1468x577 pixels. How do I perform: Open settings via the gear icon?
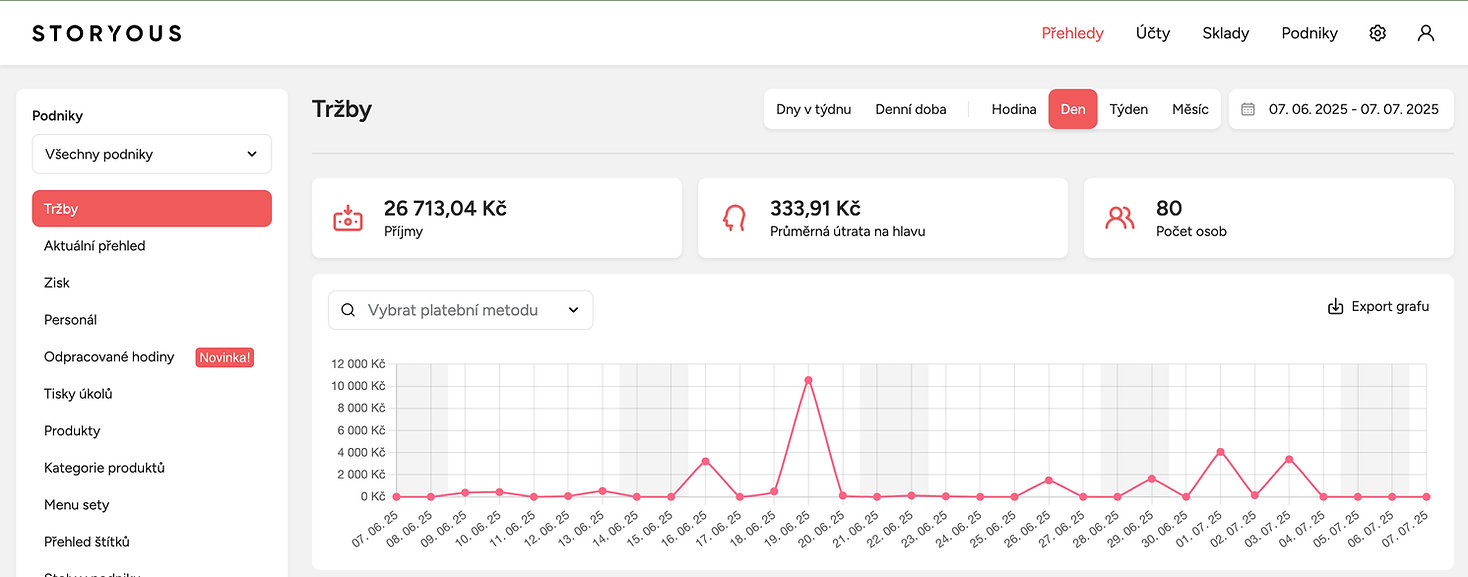[1377, 33]
